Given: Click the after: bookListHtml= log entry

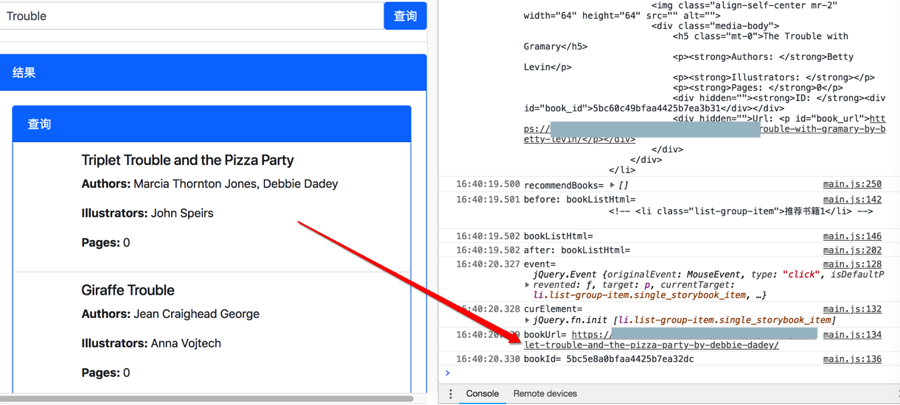Looking at the screenshot, I should pos(577,250).
